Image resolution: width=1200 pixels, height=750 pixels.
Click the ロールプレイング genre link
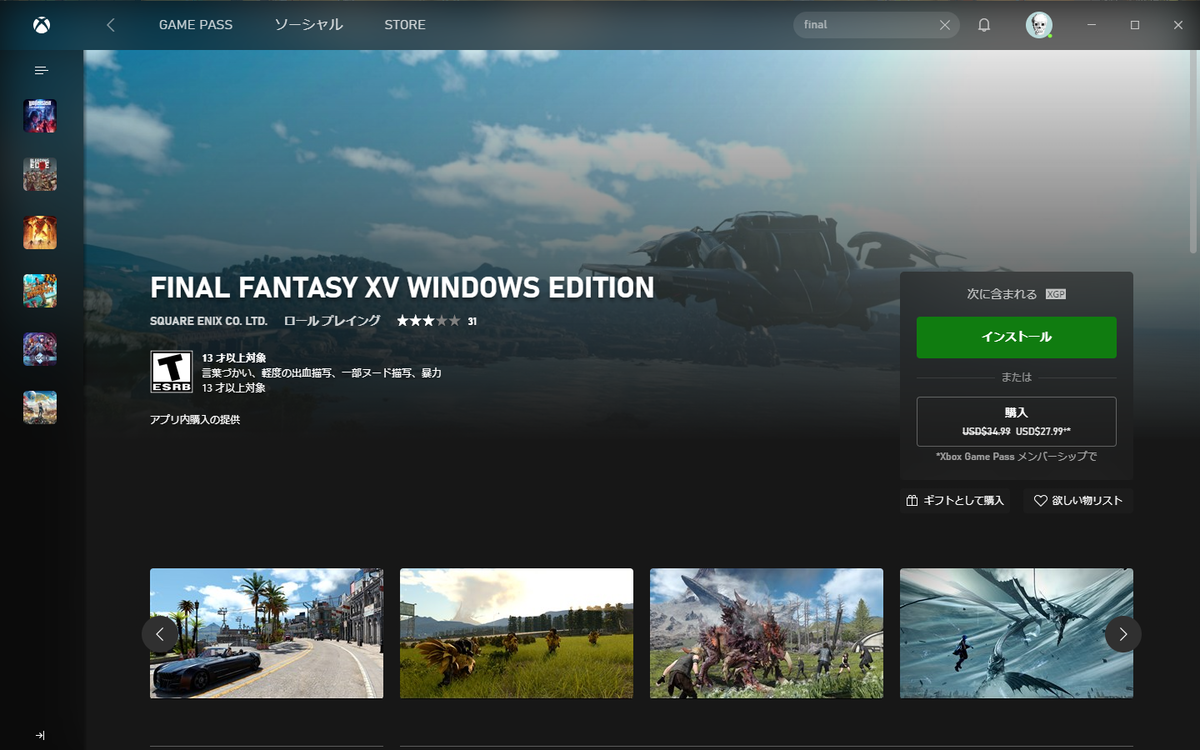[332, 321]
